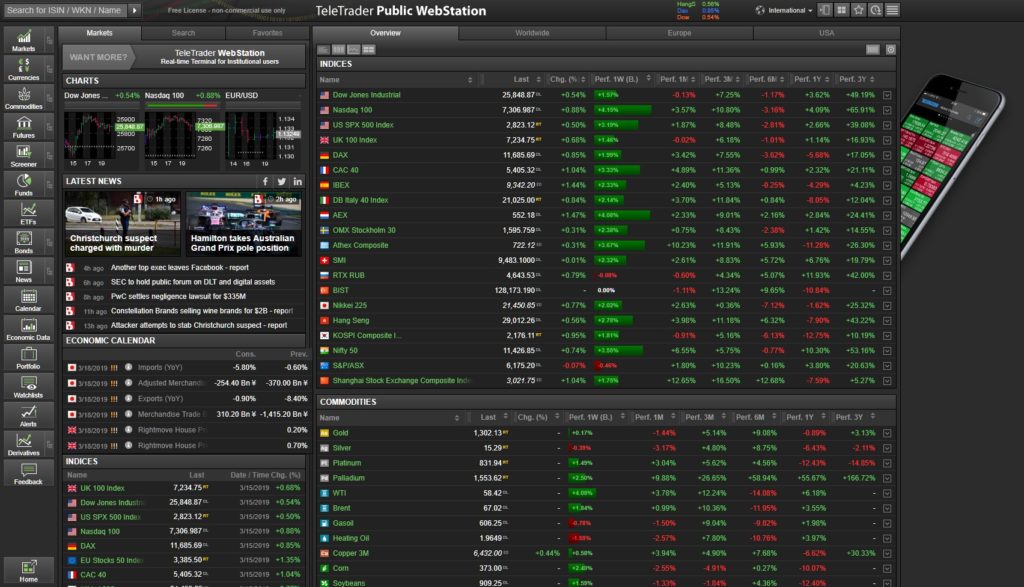Open the Facebook top exec news headline

click(x=180, y=268)
